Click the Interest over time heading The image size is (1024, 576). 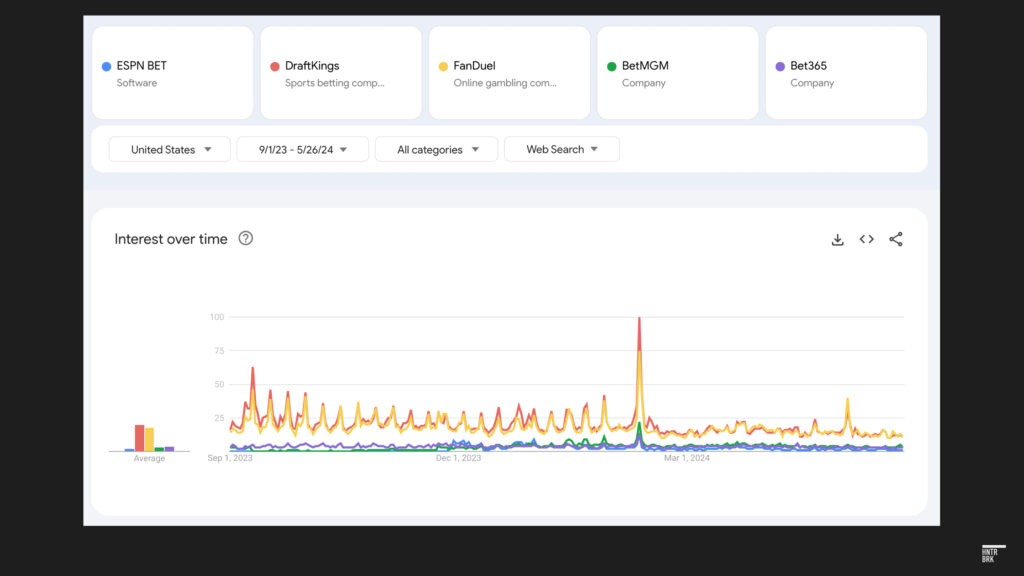click(171, 239)
